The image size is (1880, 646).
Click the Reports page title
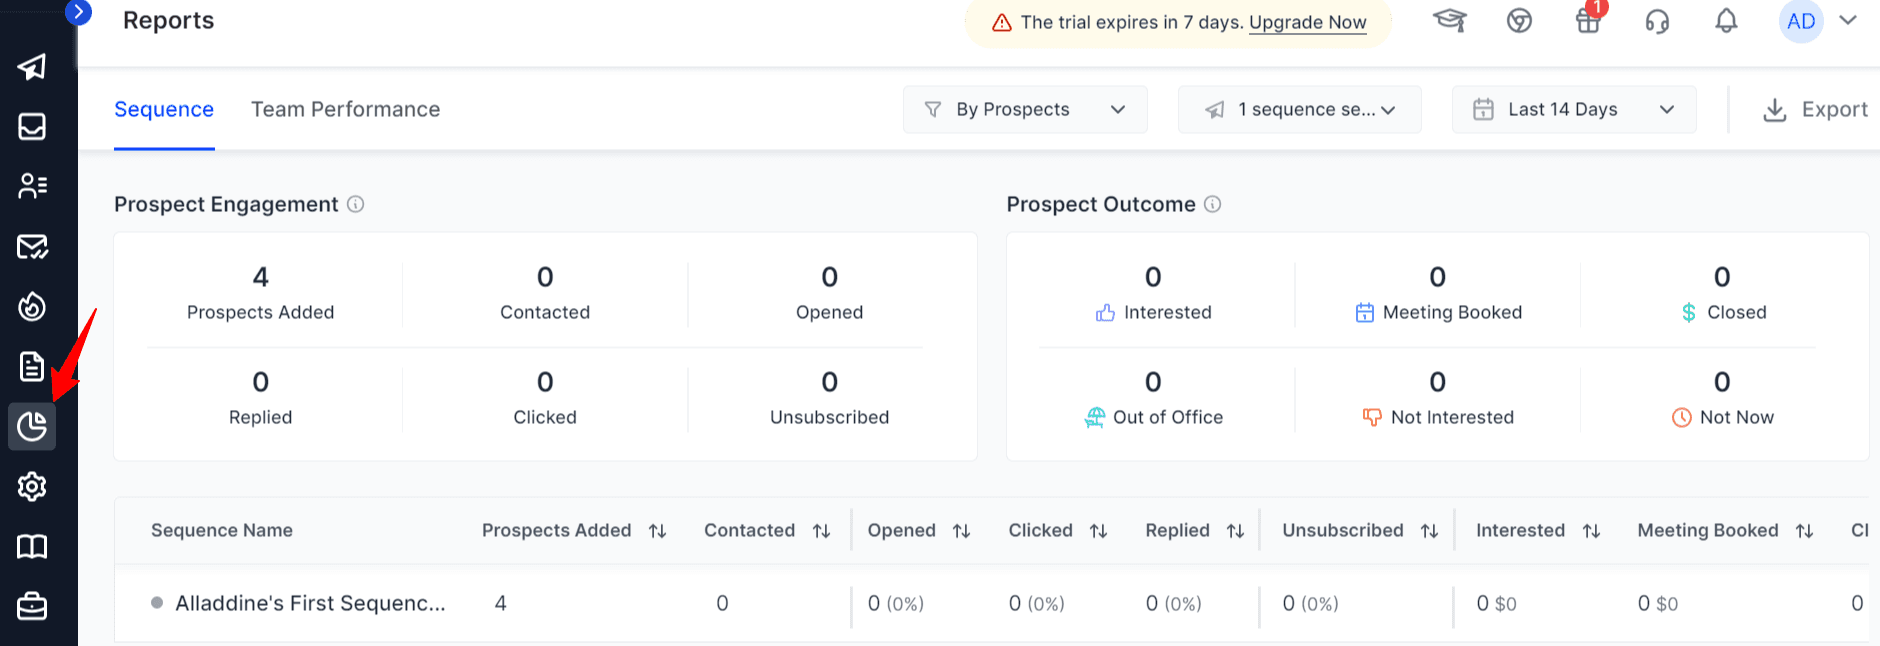[168, 20]
